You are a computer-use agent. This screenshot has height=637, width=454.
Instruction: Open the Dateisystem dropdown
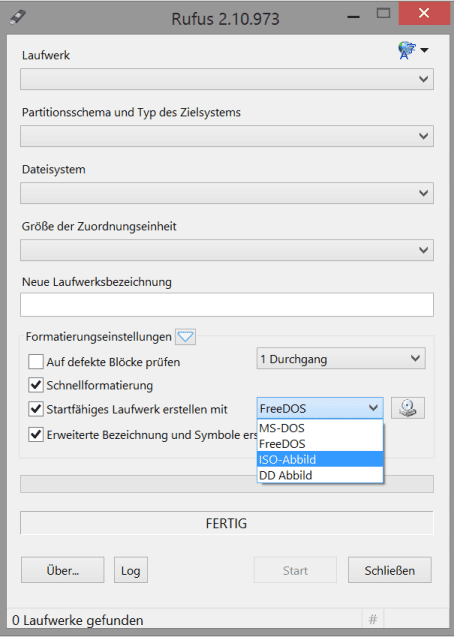tap(227, 193)
